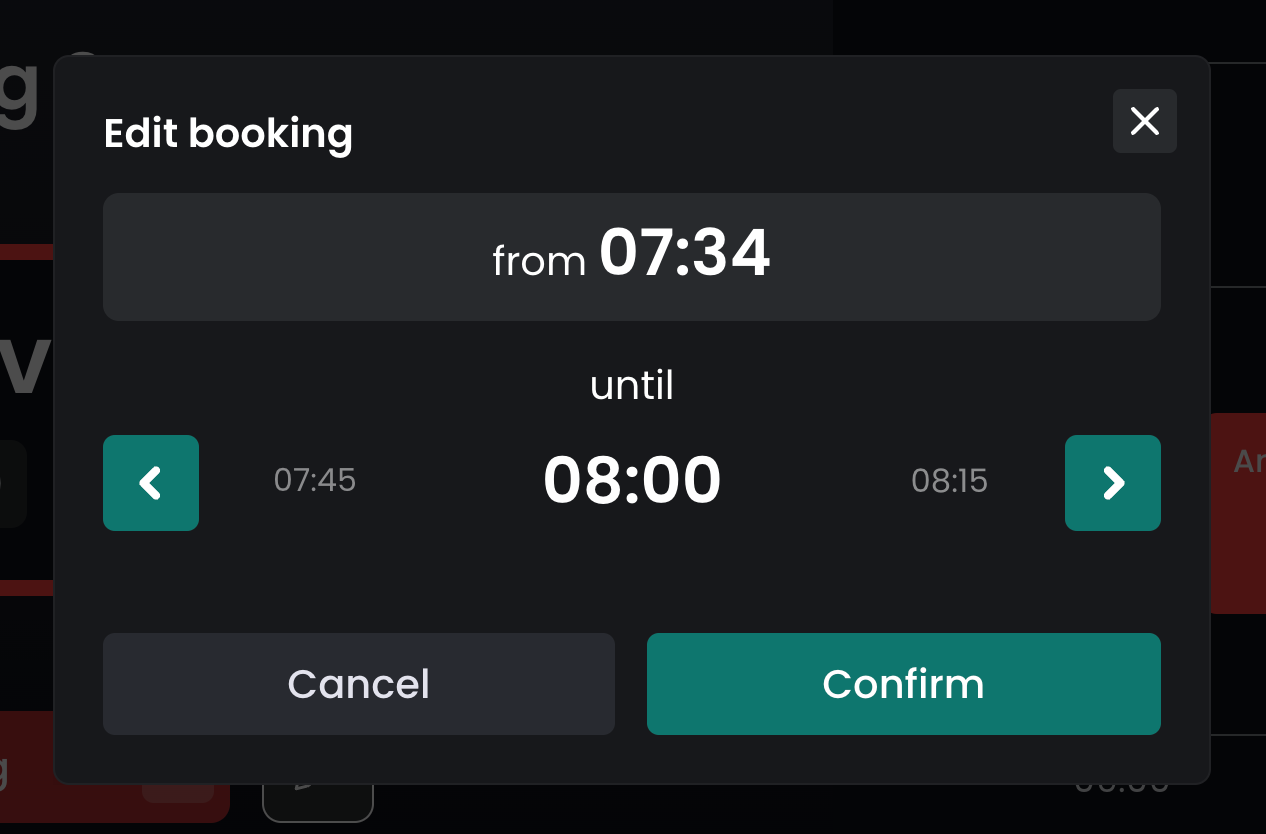Click red horizontal bar left of start time
The image size is (1266, 834).
coord(26,251)
